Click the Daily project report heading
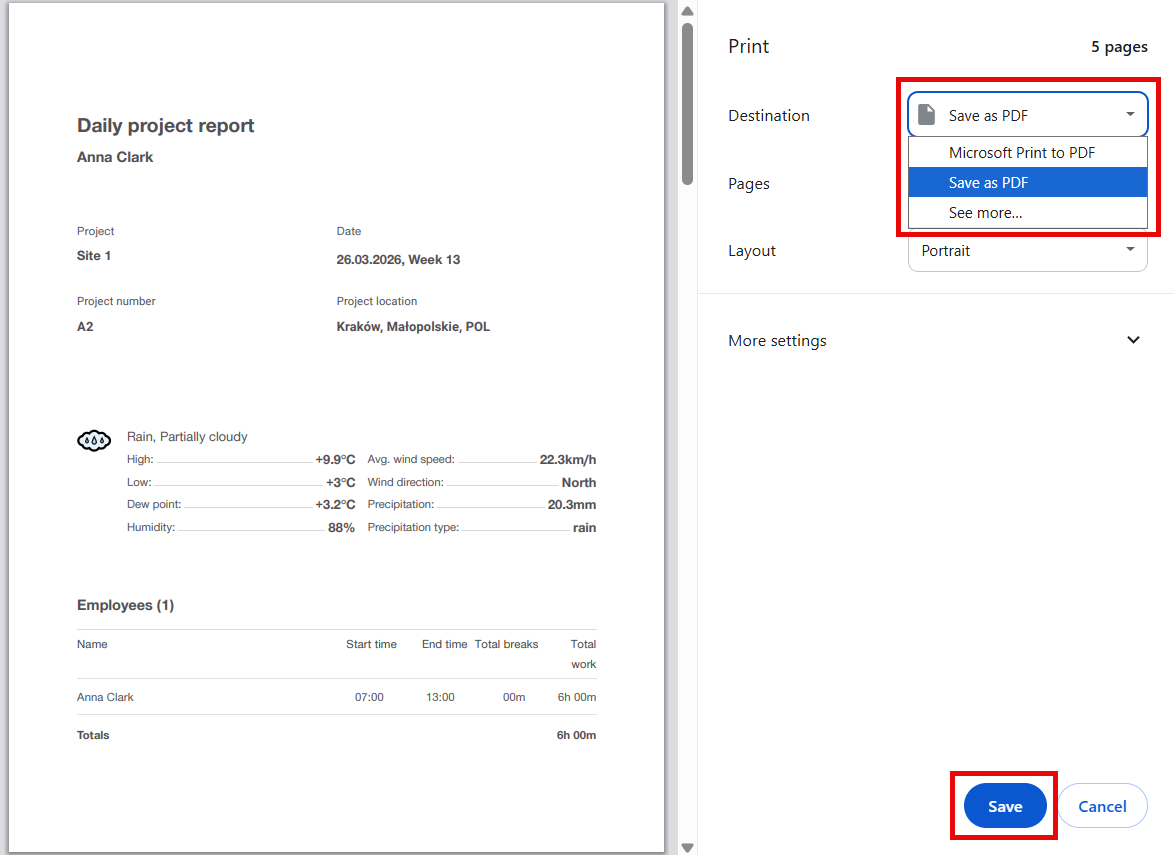The image size is (1174, 855). (166, 126)
